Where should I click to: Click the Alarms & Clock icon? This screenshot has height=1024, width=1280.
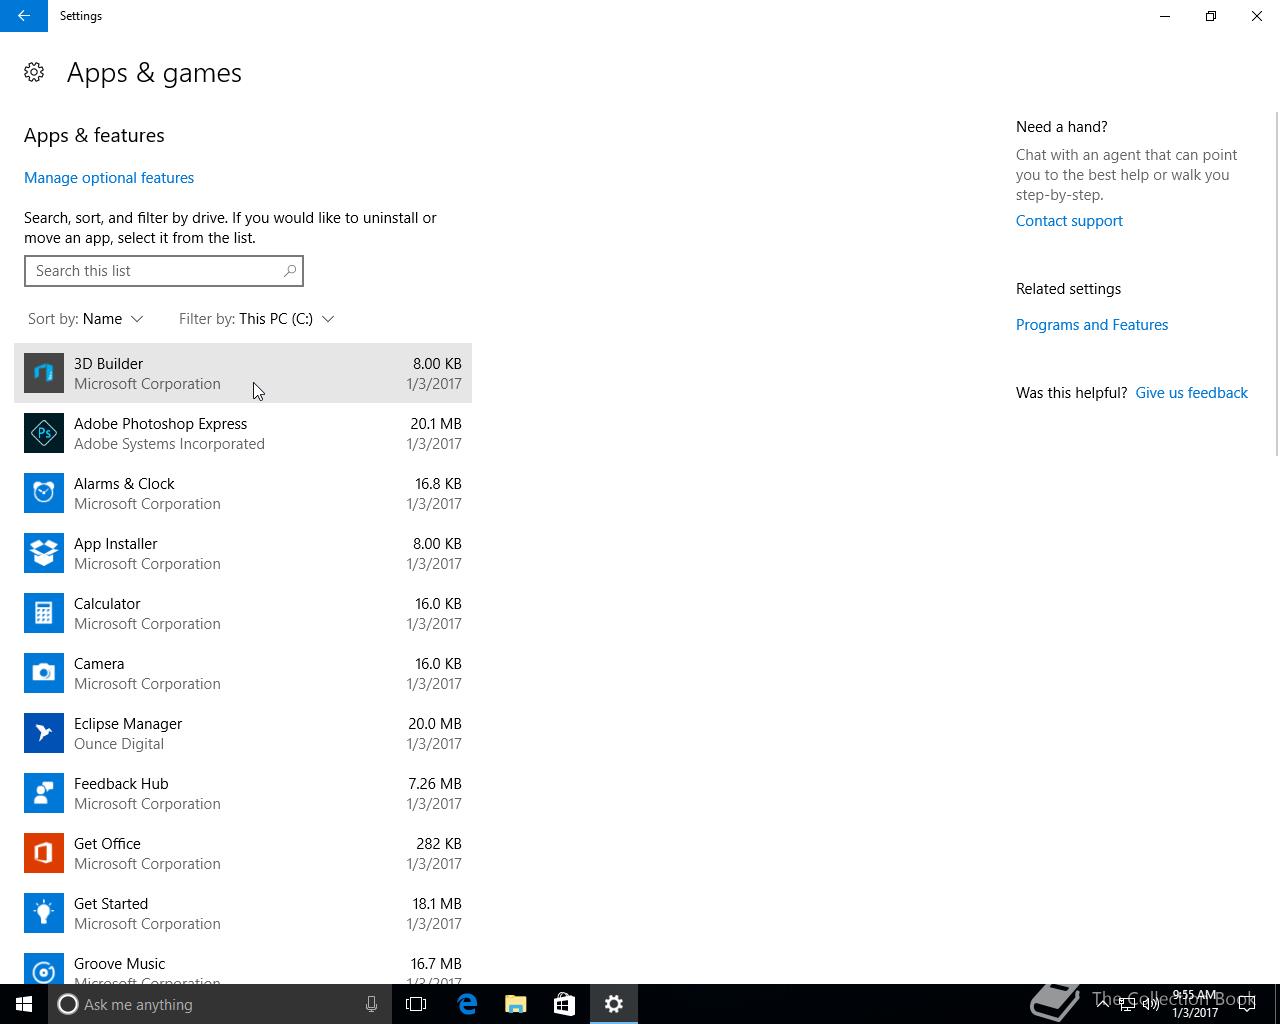[44, 493]
